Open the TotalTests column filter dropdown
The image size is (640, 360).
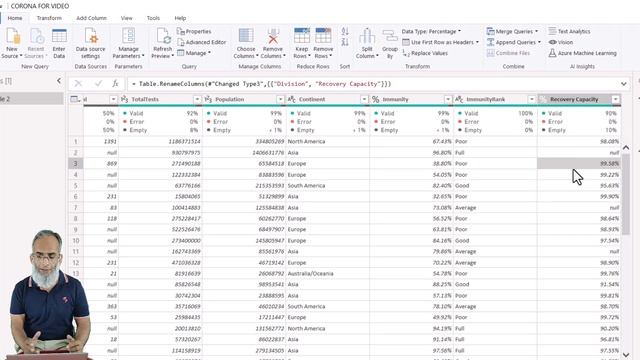pos(197,99)
